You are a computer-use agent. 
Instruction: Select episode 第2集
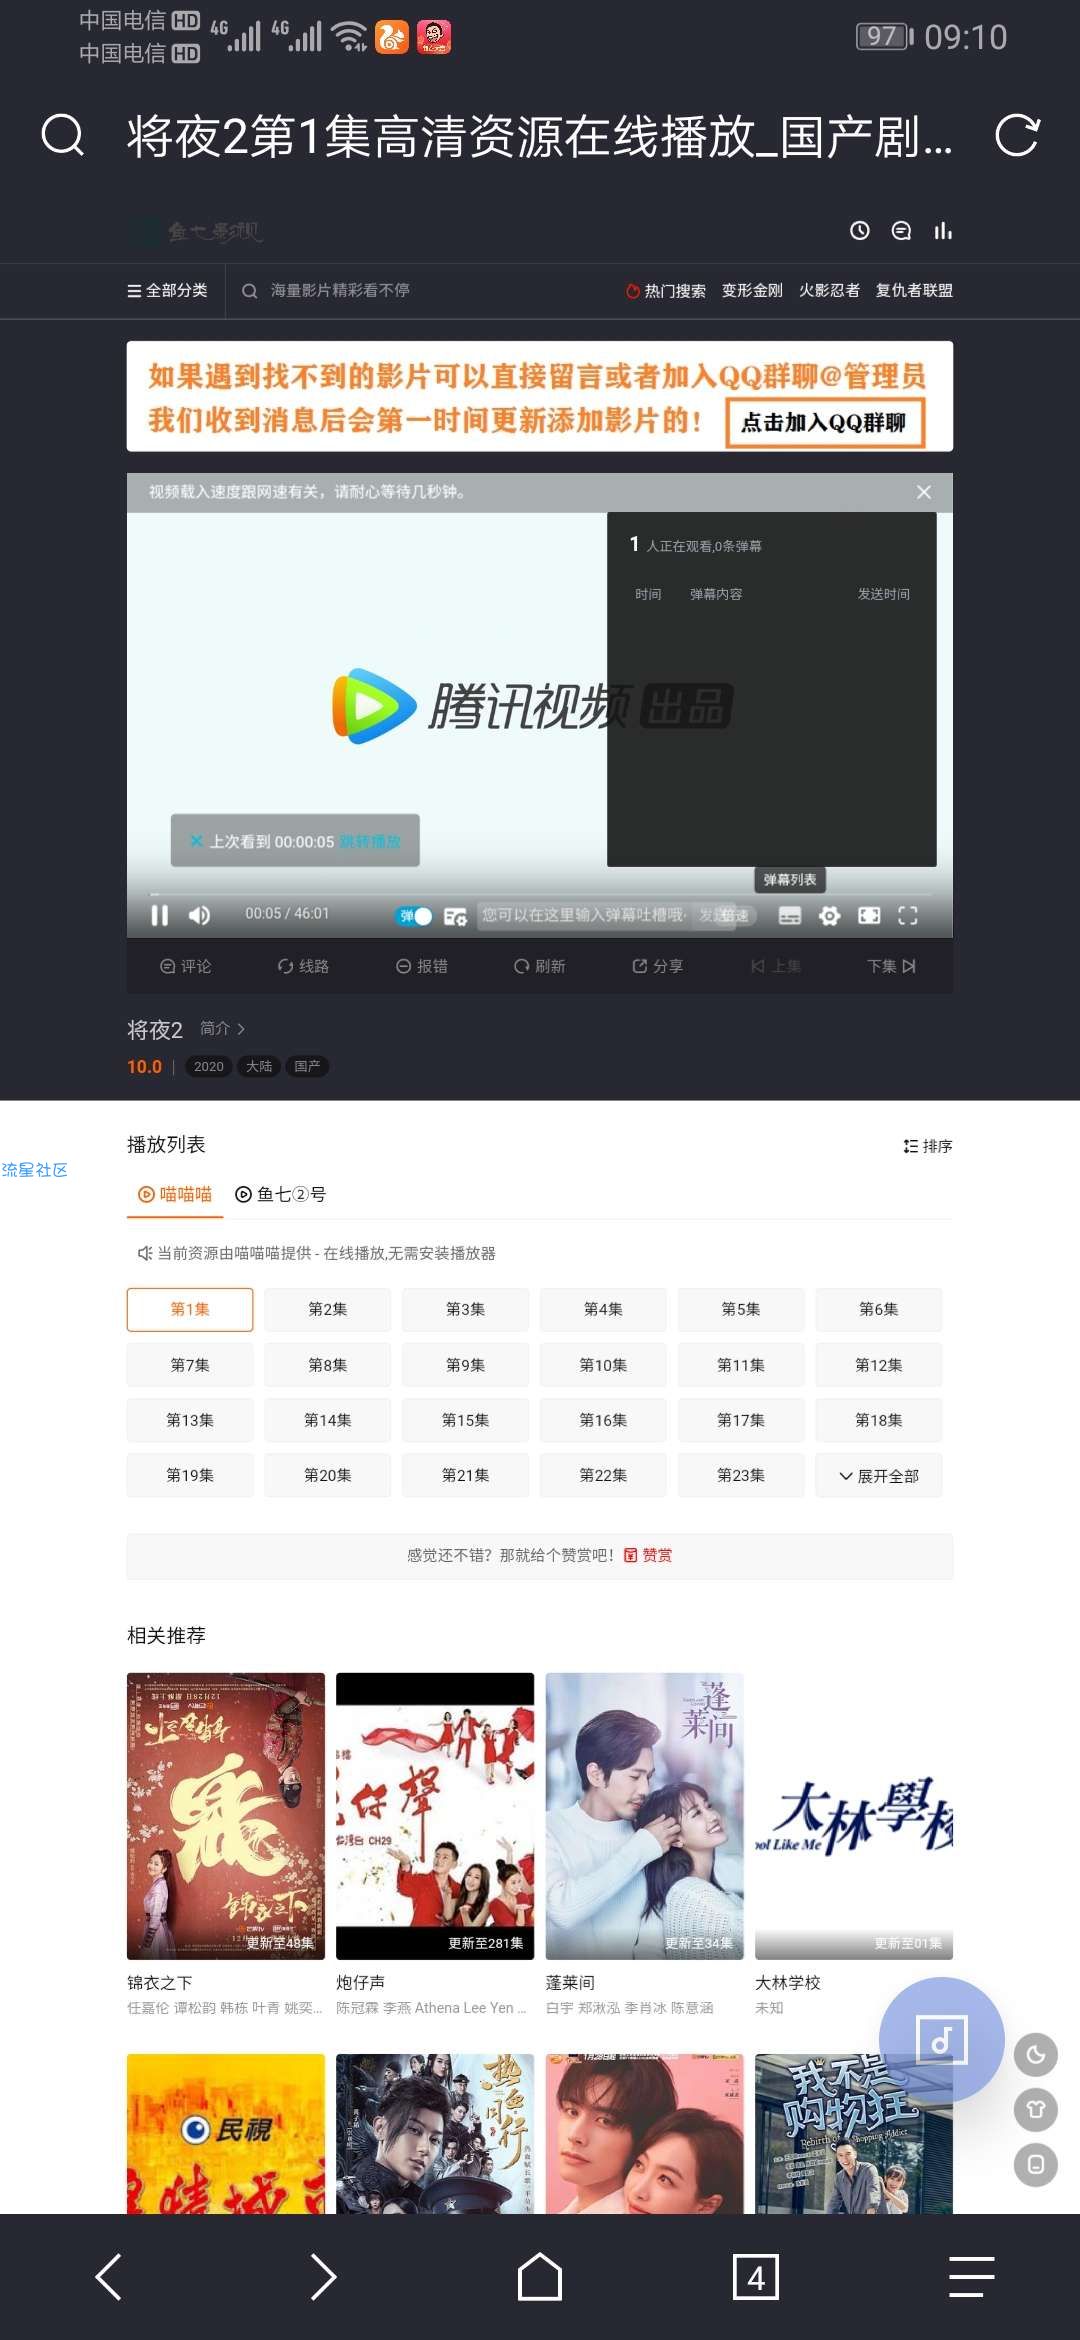328,1310
